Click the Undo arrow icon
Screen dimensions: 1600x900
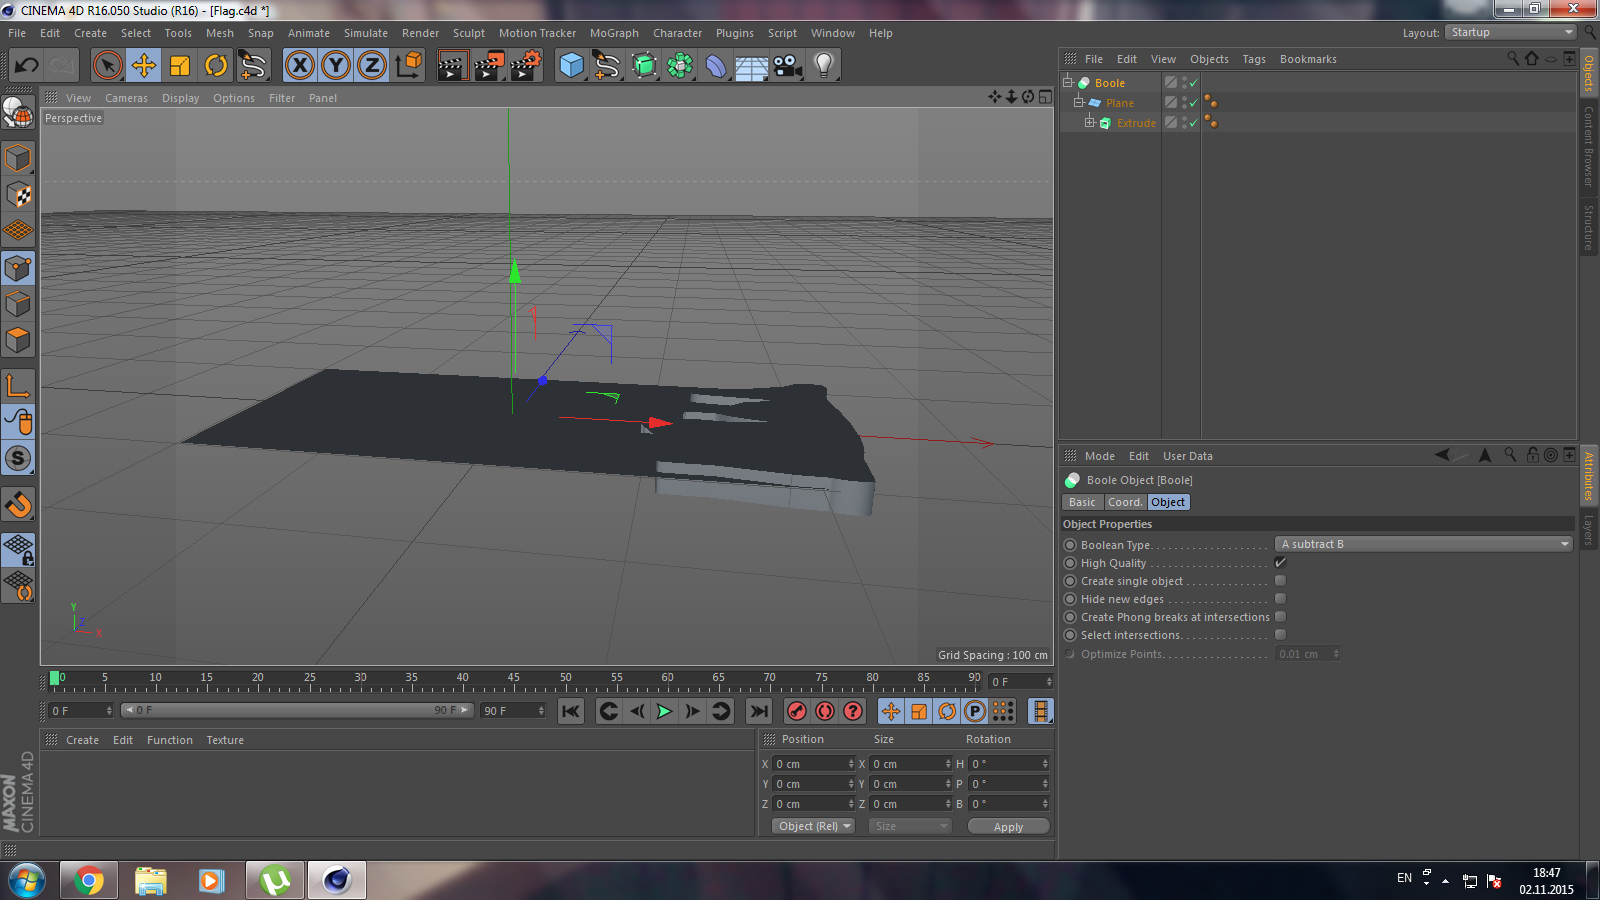point(27,66)
